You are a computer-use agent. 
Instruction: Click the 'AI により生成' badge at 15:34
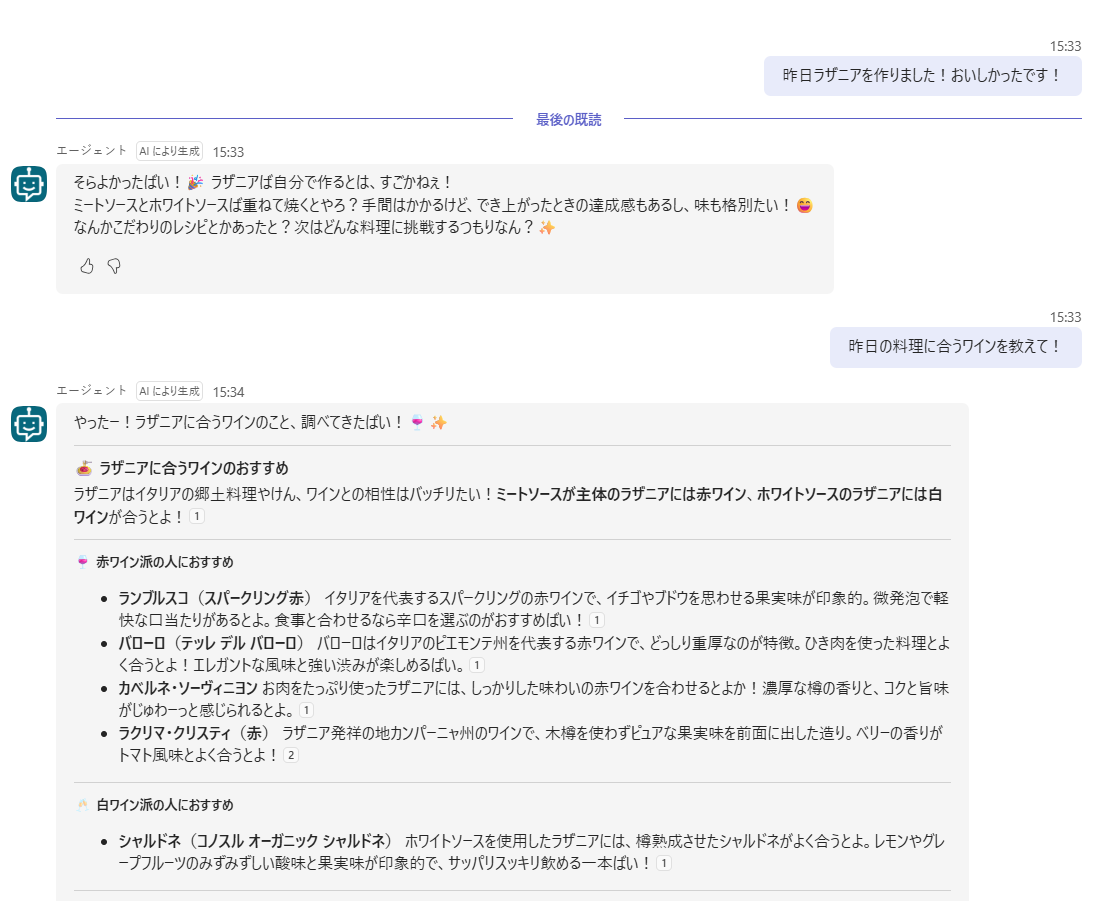(x=170, y=391)
